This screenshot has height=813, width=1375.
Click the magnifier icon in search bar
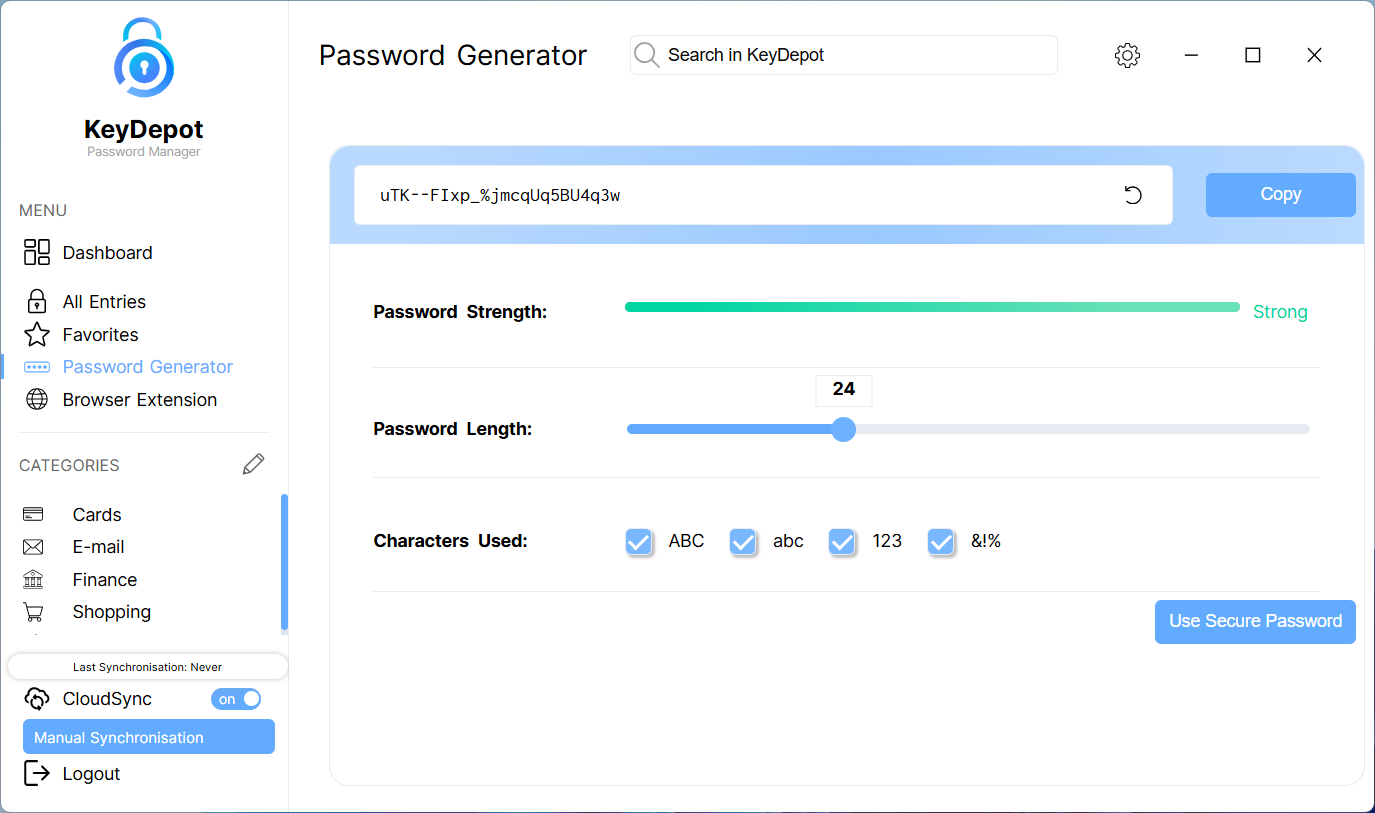coord(647,55)
